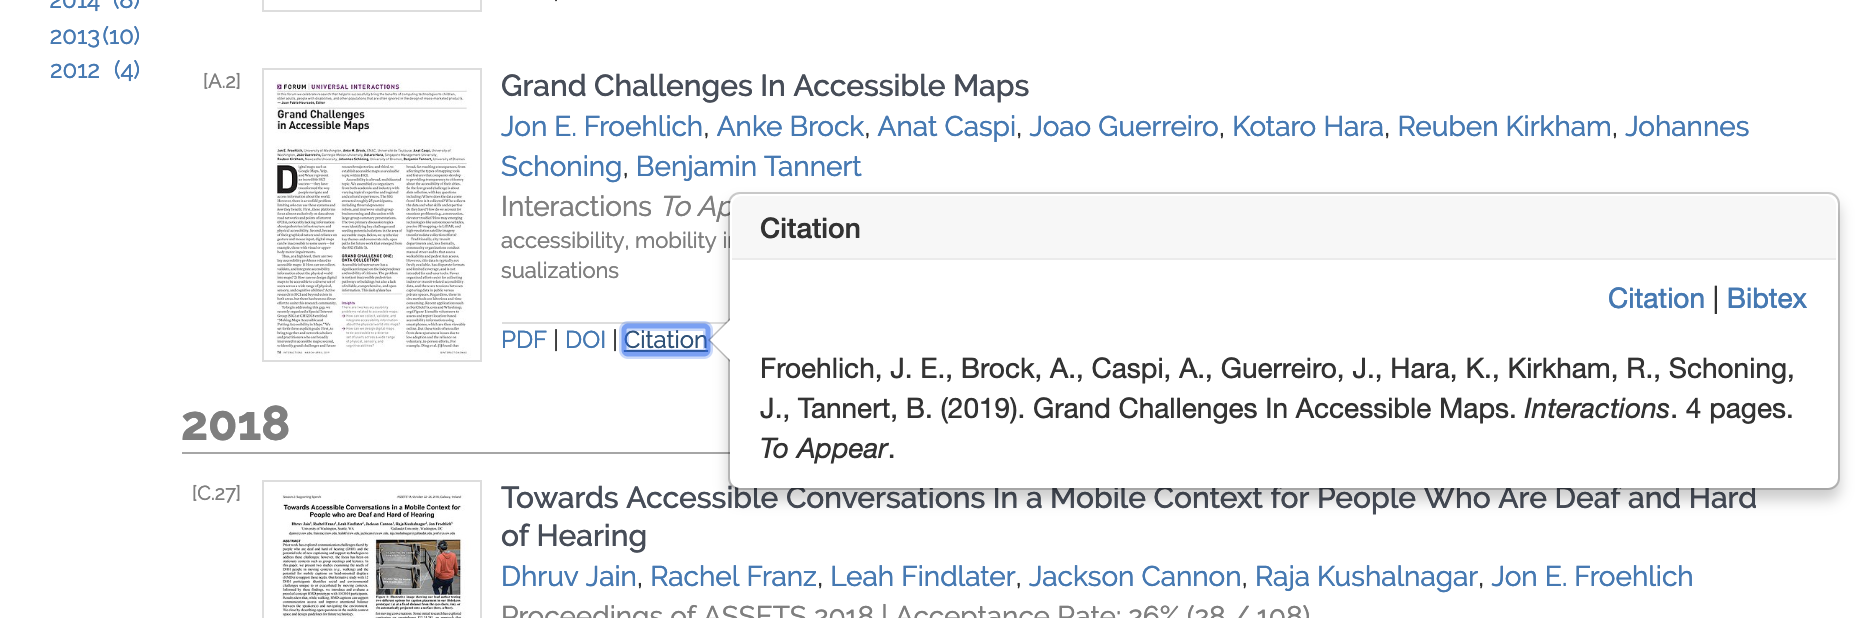
Task: Click the Citation link under the paper
Action: click(664, 340)
